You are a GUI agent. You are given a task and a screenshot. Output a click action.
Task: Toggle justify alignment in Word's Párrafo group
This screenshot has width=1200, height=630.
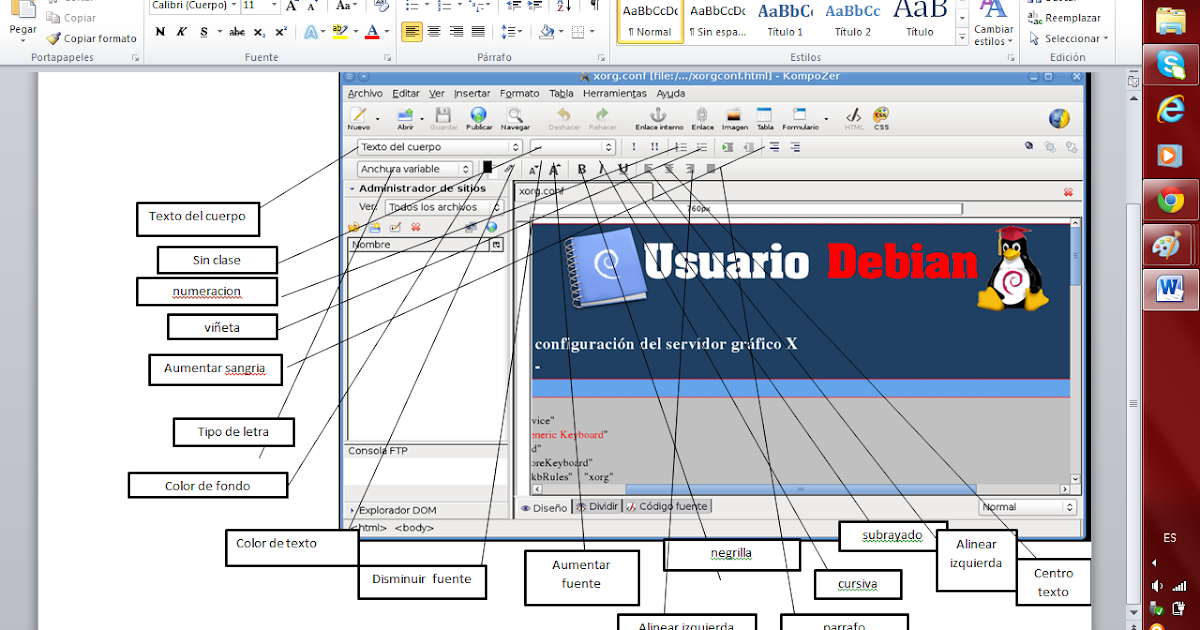click(x=478, y=32)
